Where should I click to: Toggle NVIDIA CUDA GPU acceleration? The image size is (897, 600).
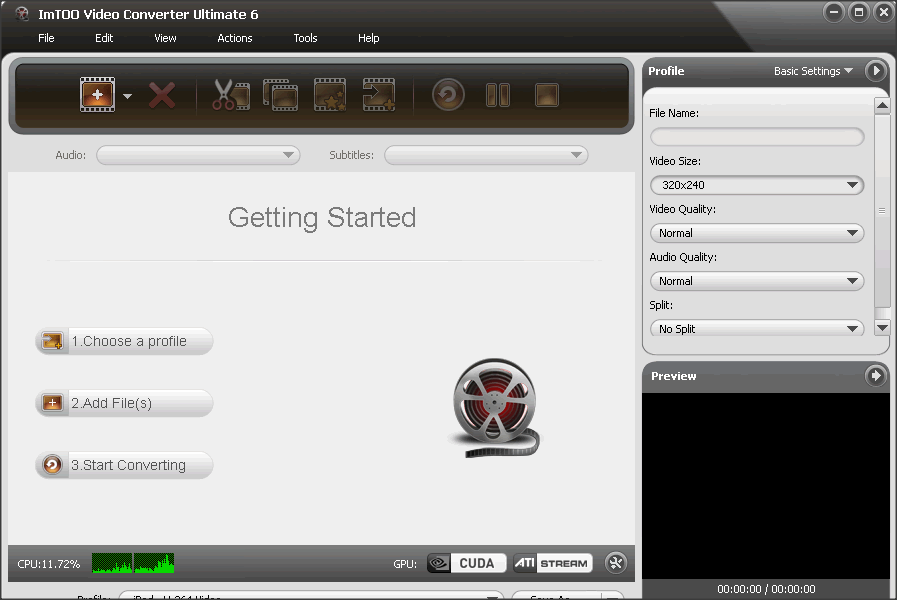(x=466, y=563)
